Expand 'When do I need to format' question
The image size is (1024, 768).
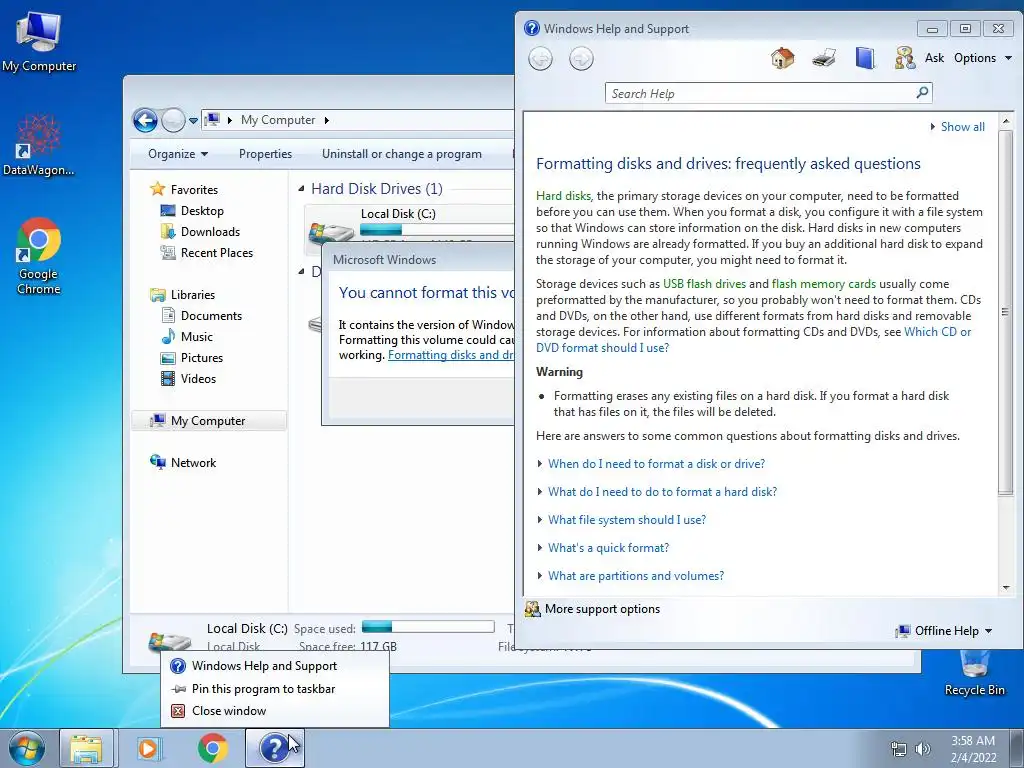click(656, 464)
